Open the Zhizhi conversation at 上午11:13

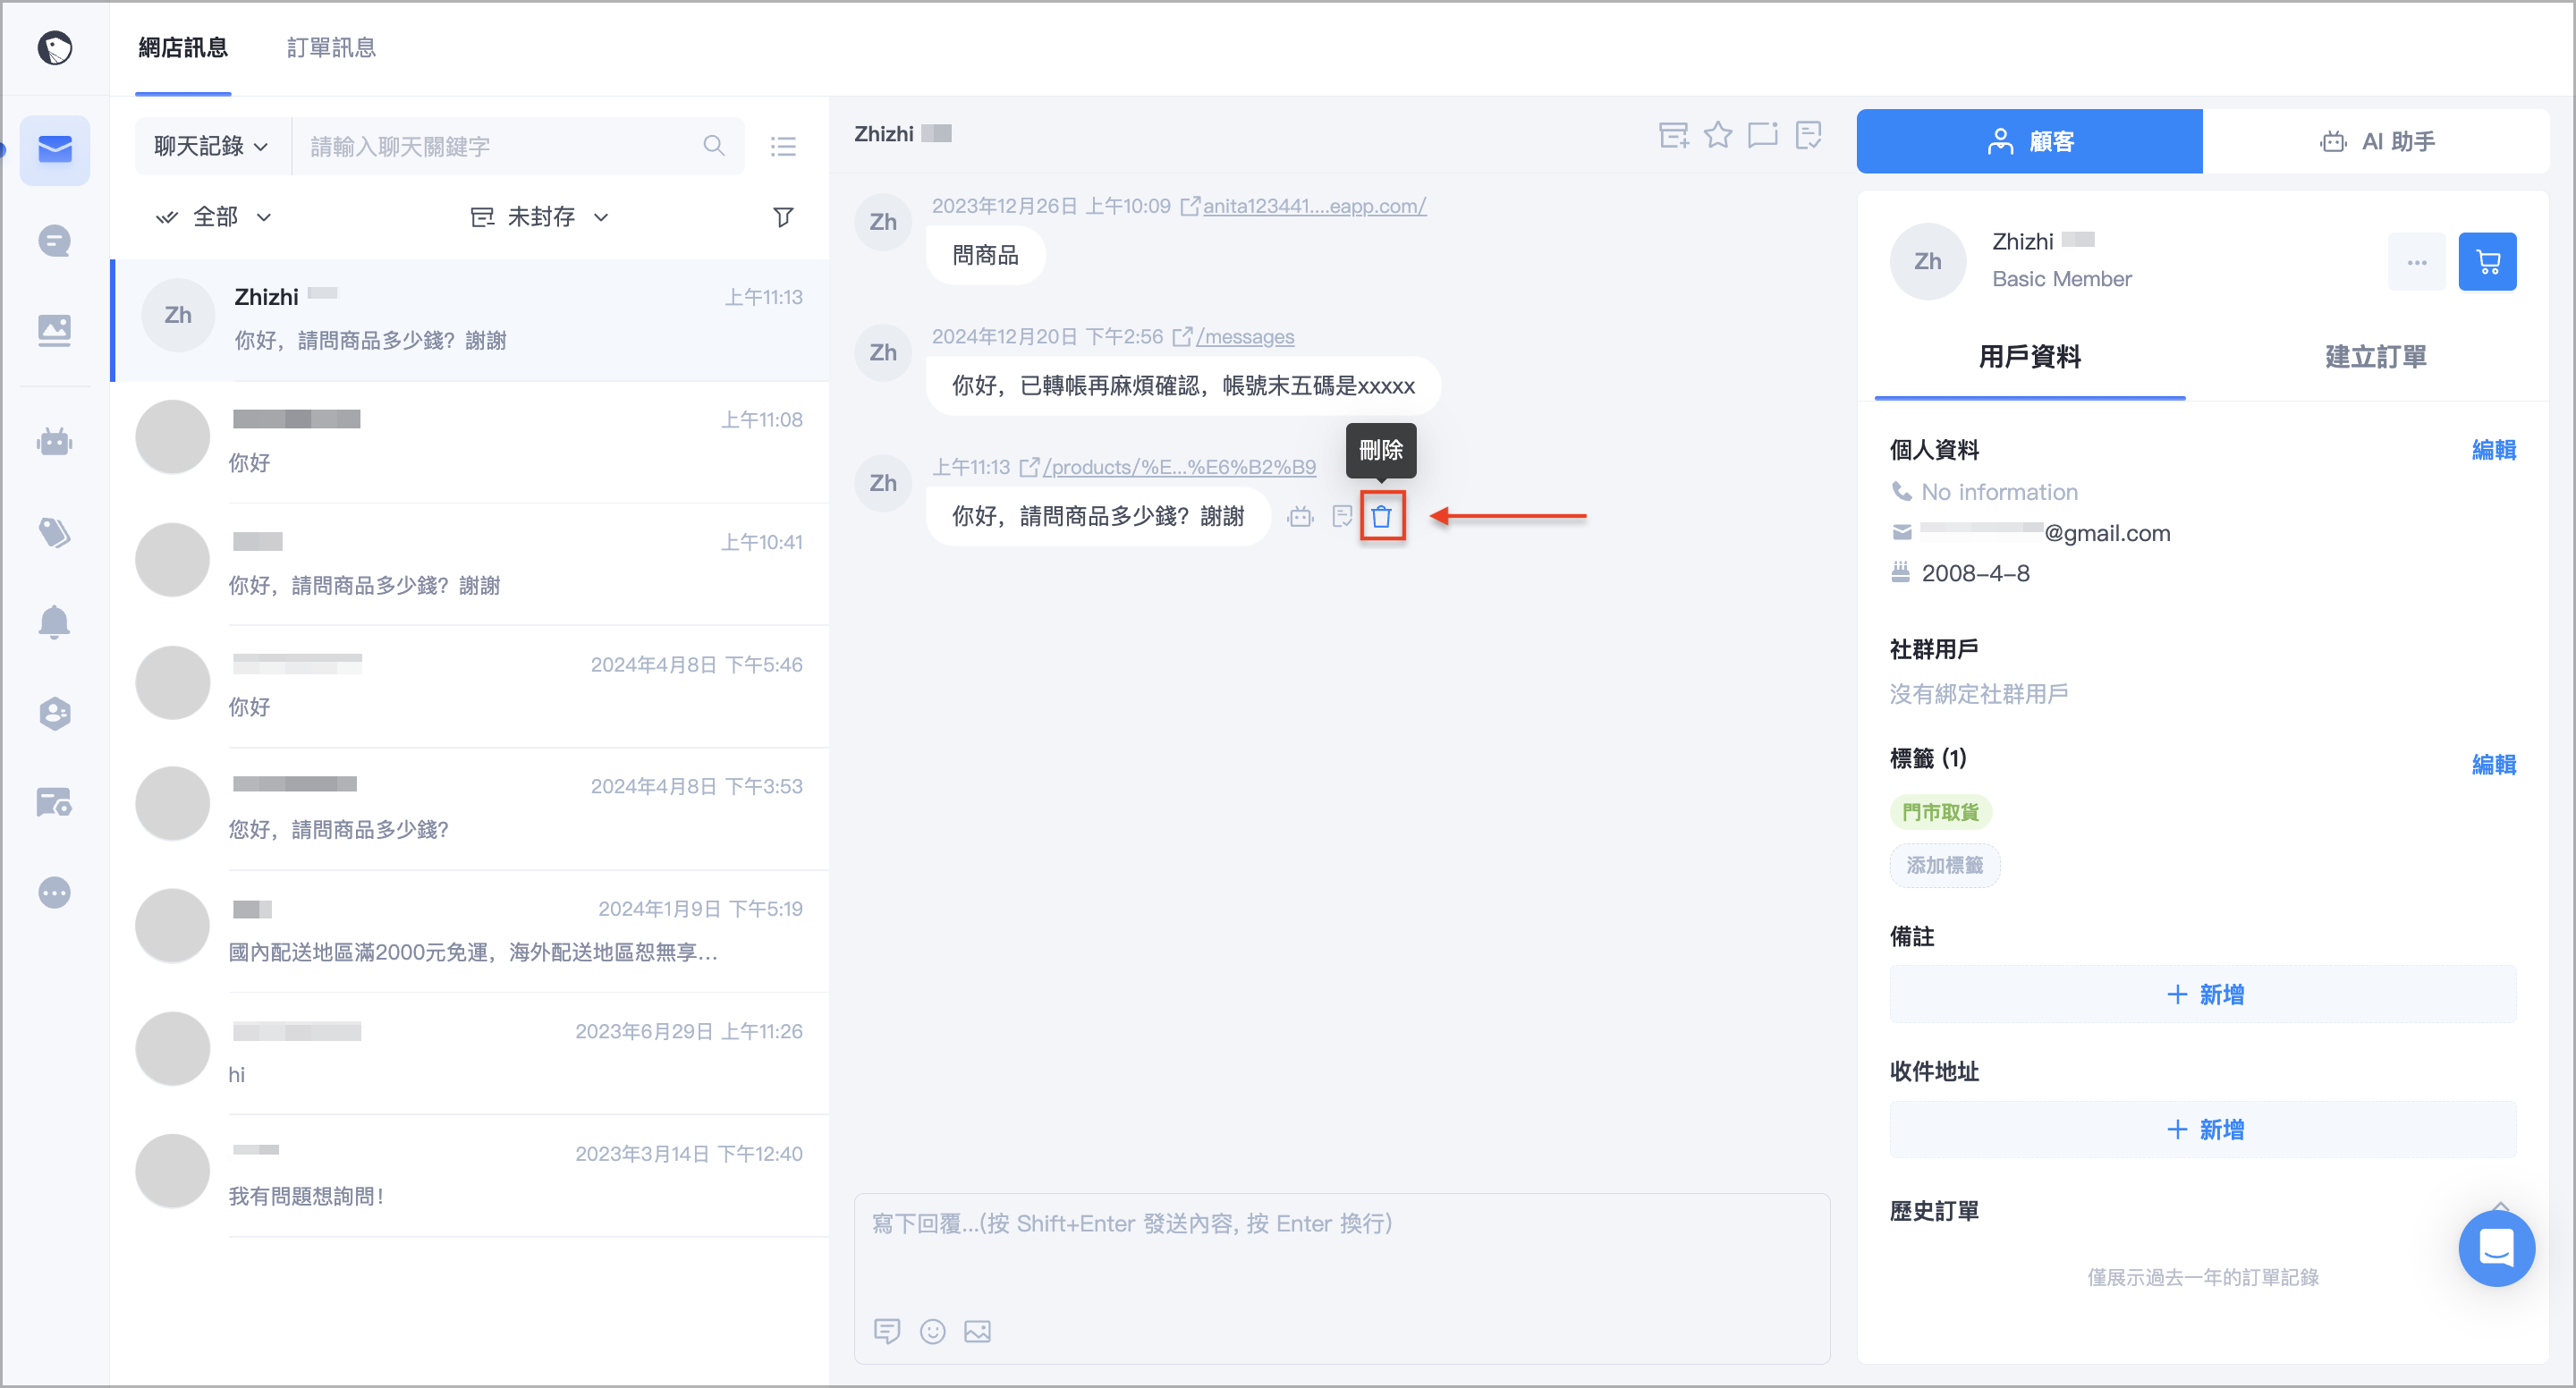tap(470, 320)
